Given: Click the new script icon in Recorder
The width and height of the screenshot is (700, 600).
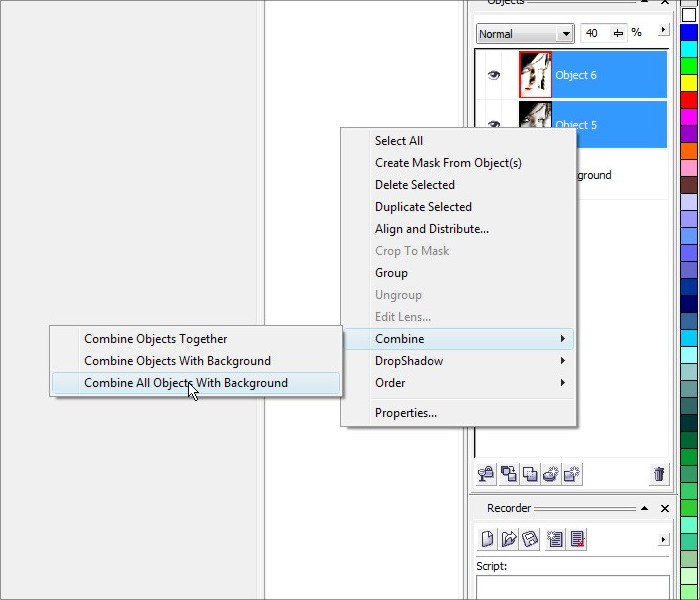Looking at the screenshot, I should click(487, 539).
